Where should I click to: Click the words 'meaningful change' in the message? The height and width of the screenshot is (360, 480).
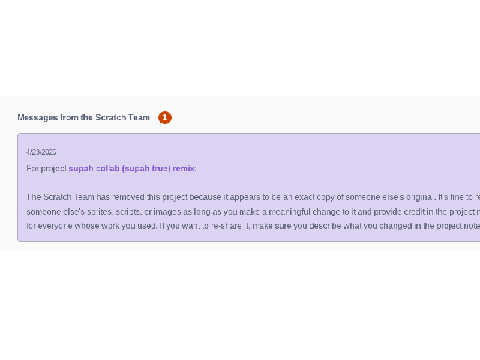coord(299,212)
